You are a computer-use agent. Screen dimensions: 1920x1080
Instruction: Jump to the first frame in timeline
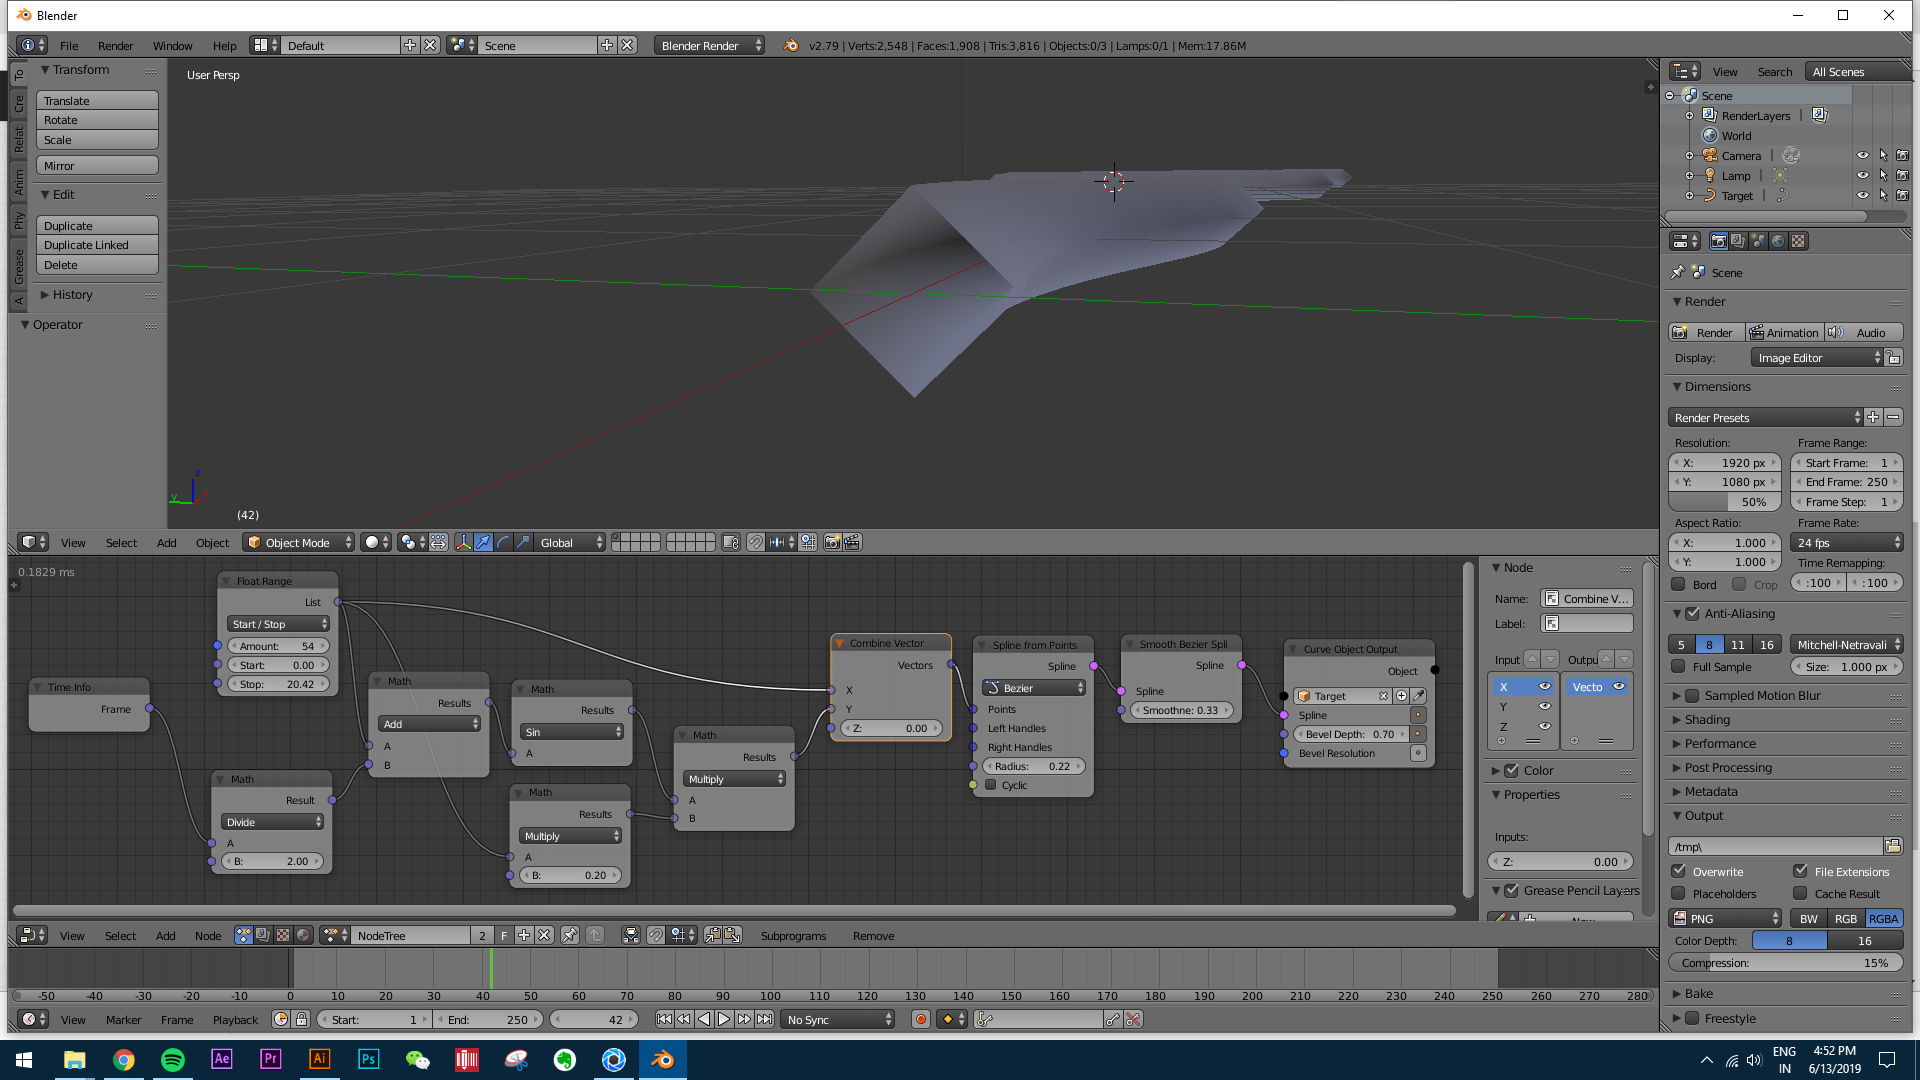pos(664,1019)
